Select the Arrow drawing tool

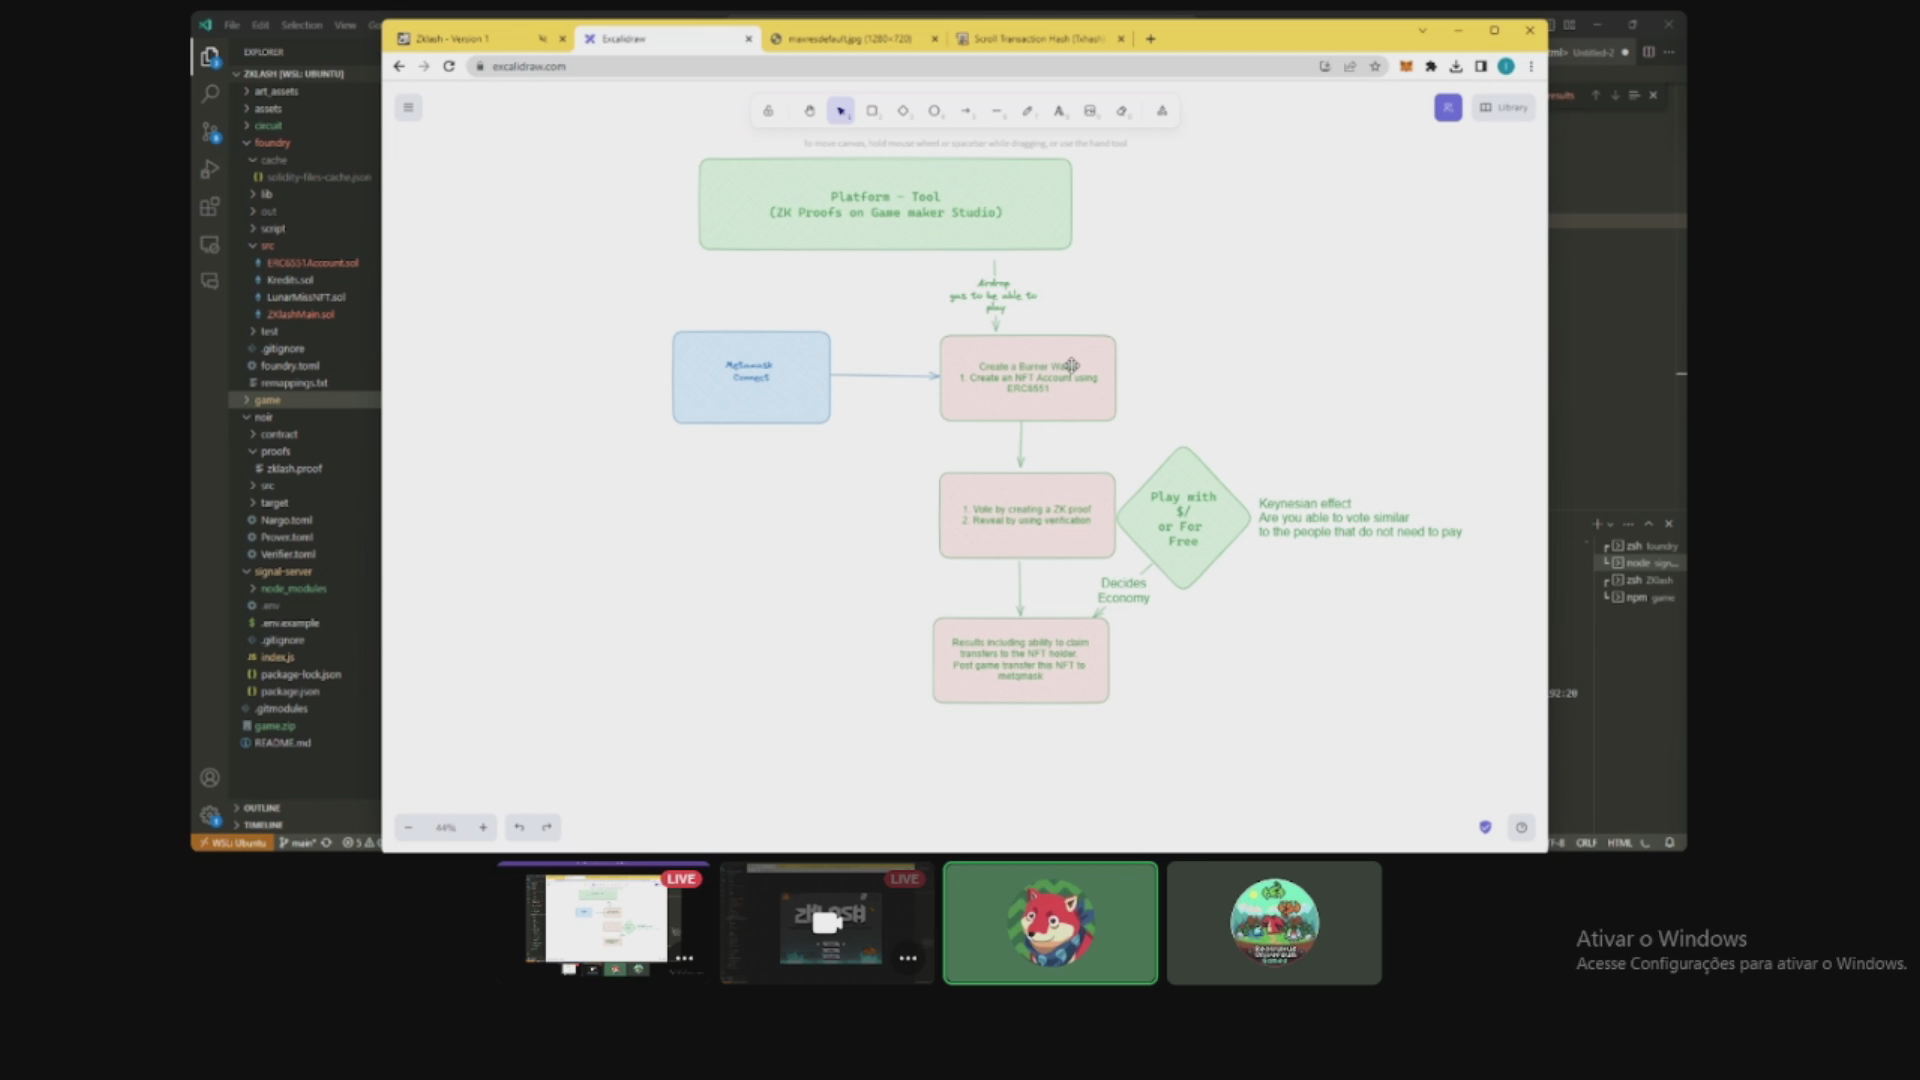966,111
